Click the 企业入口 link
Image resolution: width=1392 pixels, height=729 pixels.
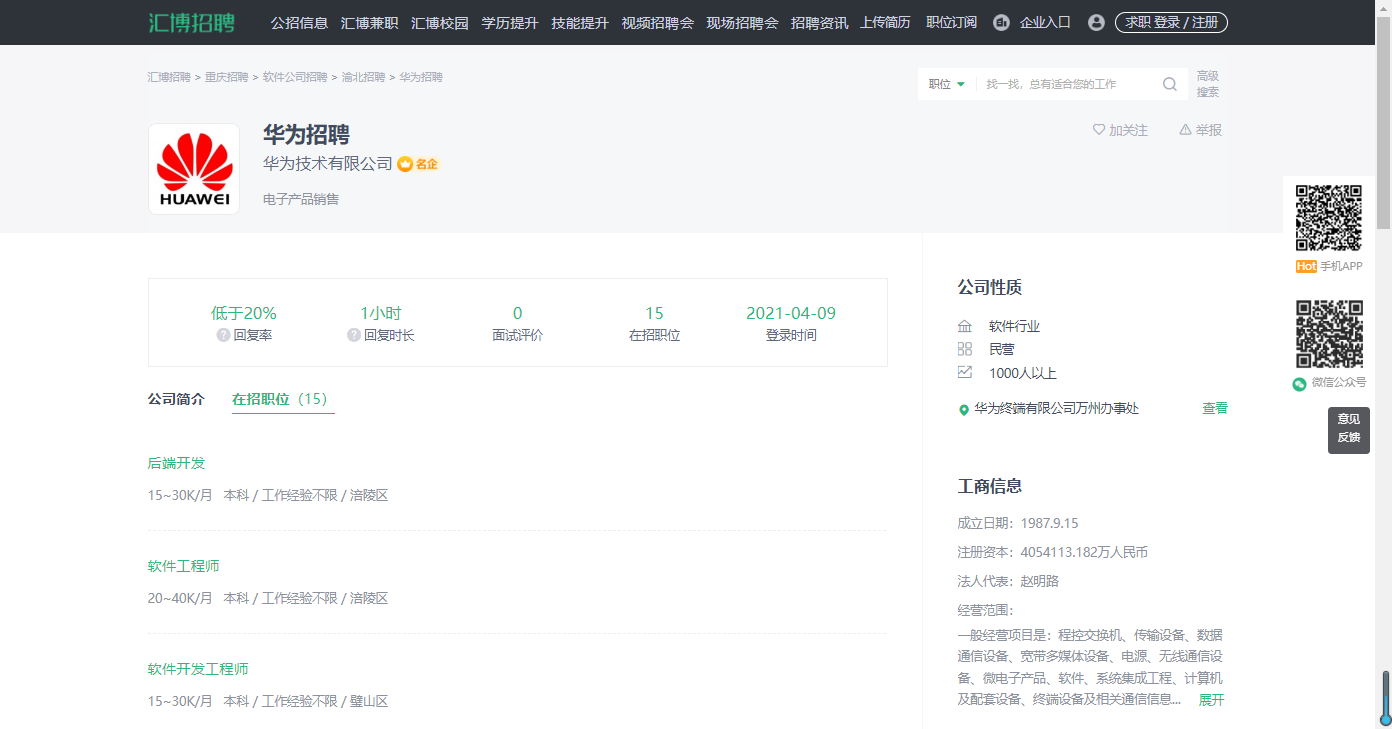click(1045, 22)
